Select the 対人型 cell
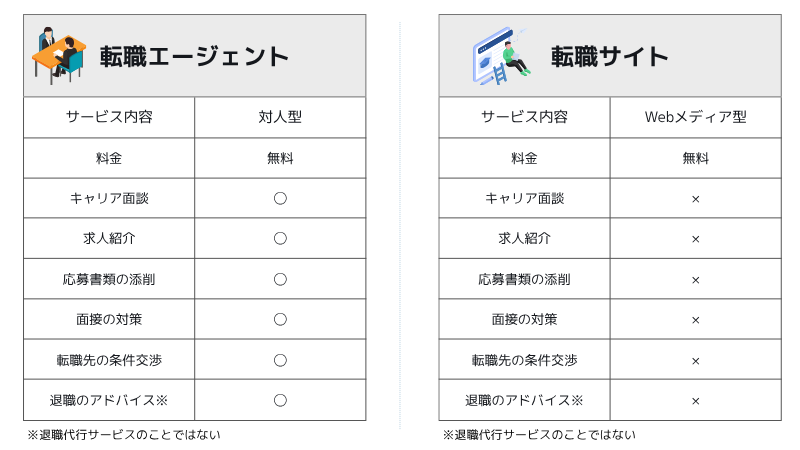The width and height of the screenshot is (800, 450). pos(280,117)
